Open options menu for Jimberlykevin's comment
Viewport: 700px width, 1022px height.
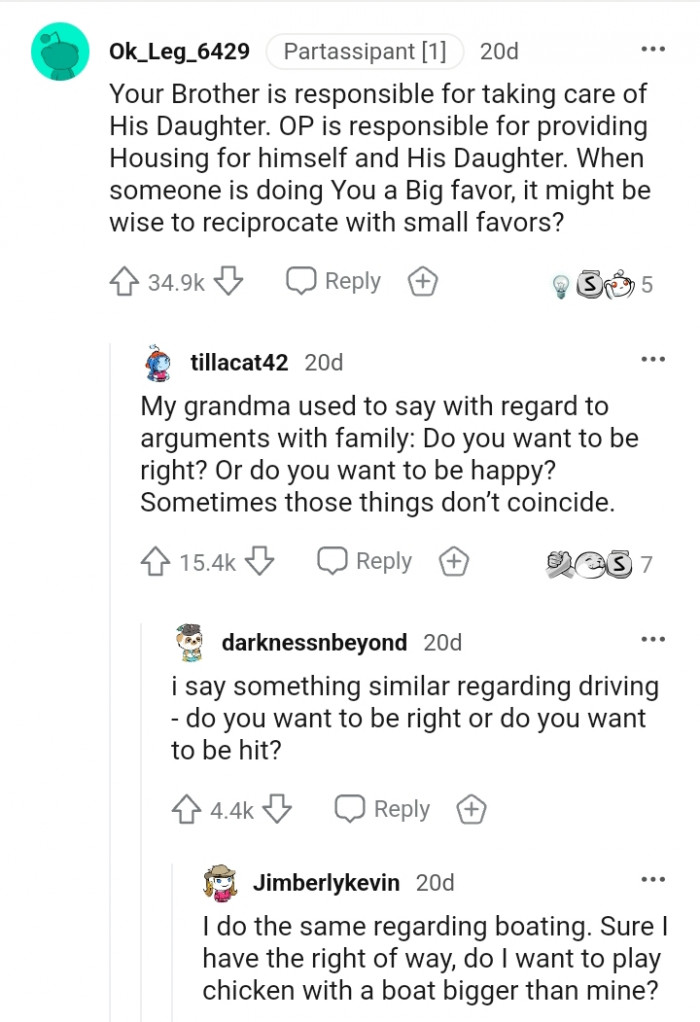pyautogui.click(x=652, y=879)
